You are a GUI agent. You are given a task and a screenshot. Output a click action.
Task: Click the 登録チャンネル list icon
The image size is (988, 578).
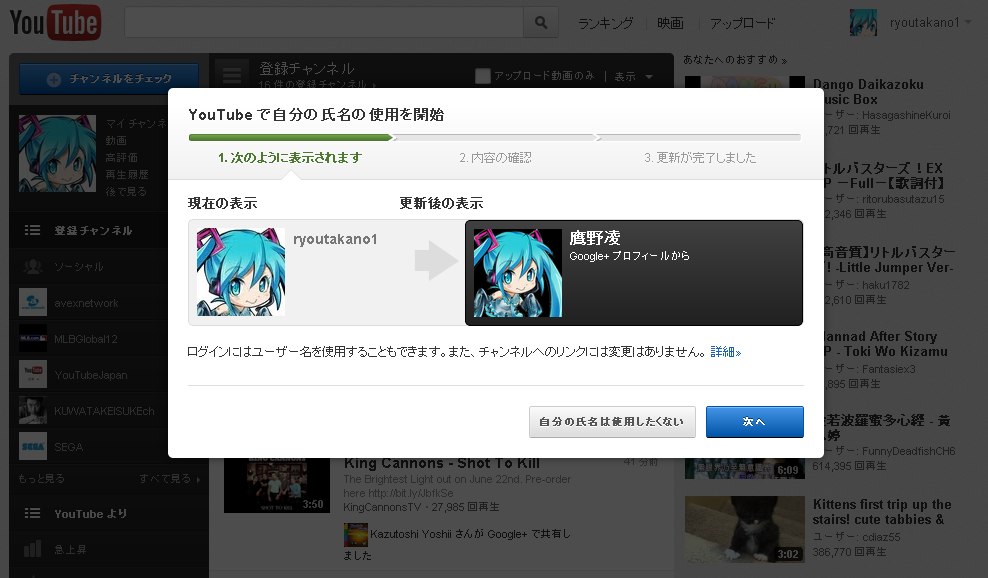(x=32, y=230)
